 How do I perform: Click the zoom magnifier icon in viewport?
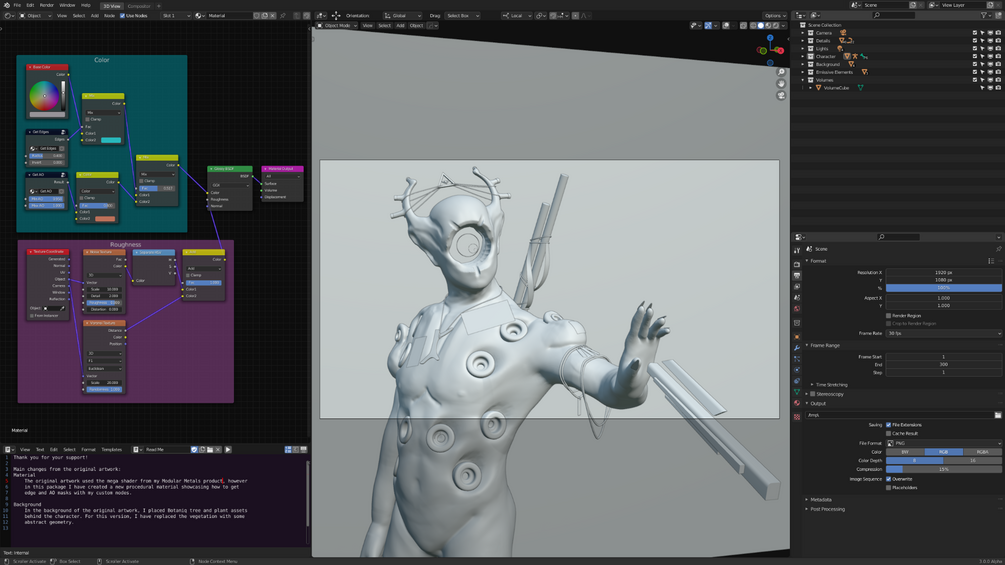pos(781,72)
